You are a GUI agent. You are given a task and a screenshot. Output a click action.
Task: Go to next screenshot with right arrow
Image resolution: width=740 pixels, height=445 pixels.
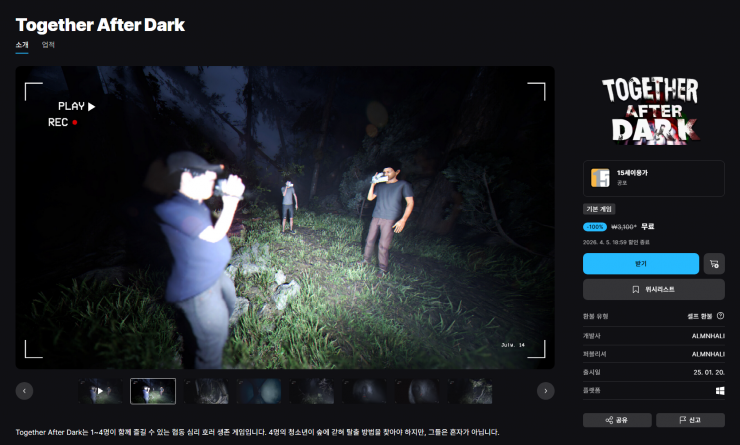545,391
